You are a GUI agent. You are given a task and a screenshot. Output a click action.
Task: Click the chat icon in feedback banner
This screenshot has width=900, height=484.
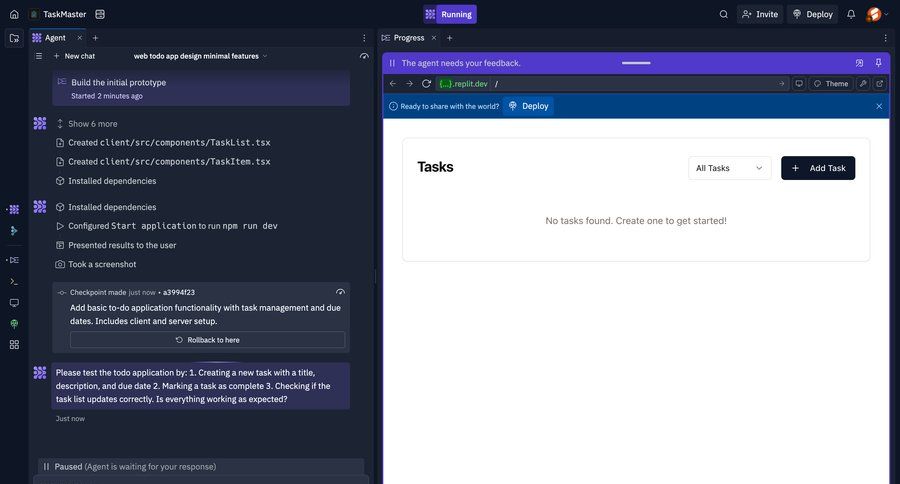point(859,63)
